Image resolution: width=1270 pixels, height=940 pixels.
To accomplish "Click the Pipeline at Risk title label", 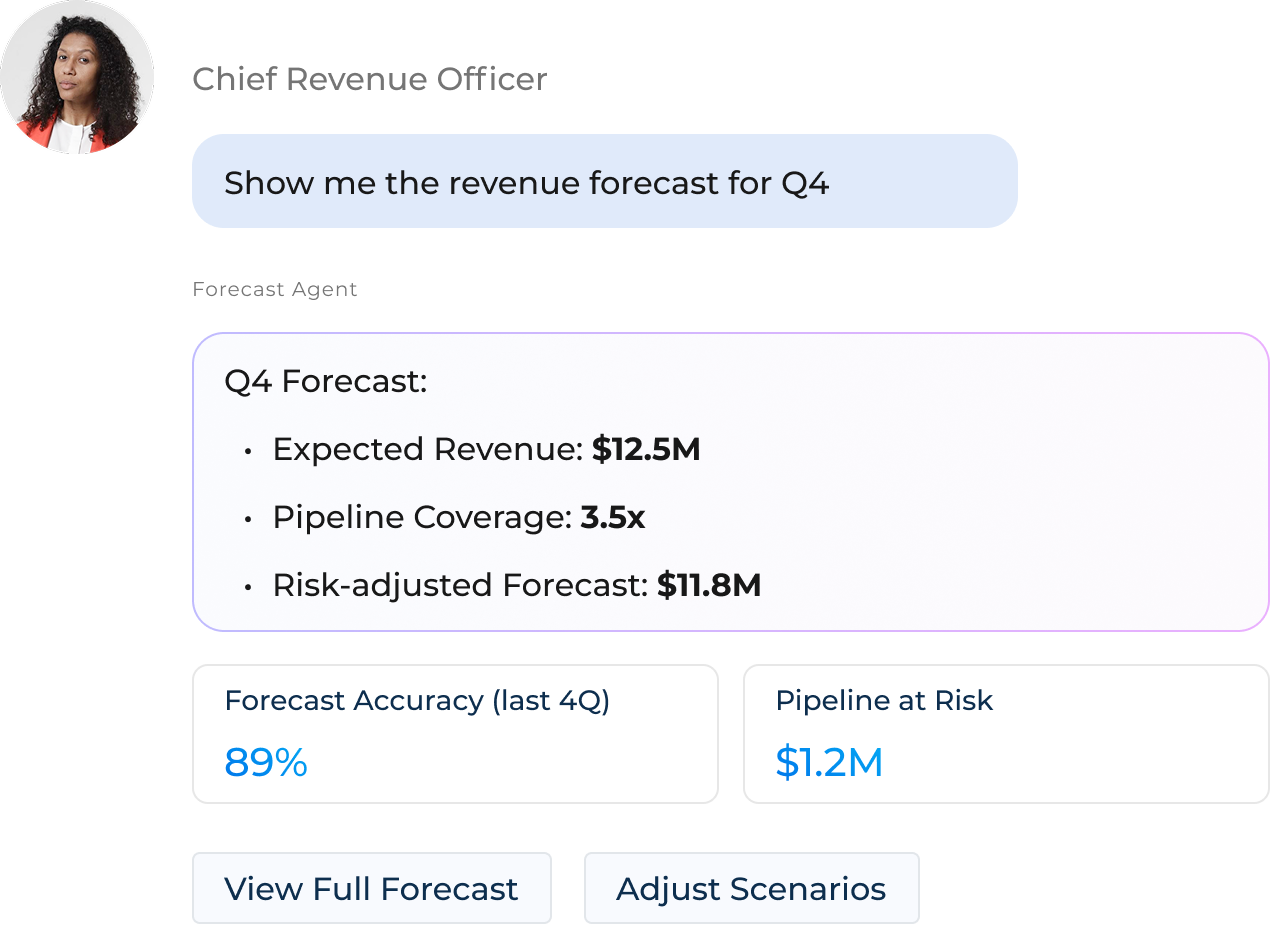I will (884, 701).
